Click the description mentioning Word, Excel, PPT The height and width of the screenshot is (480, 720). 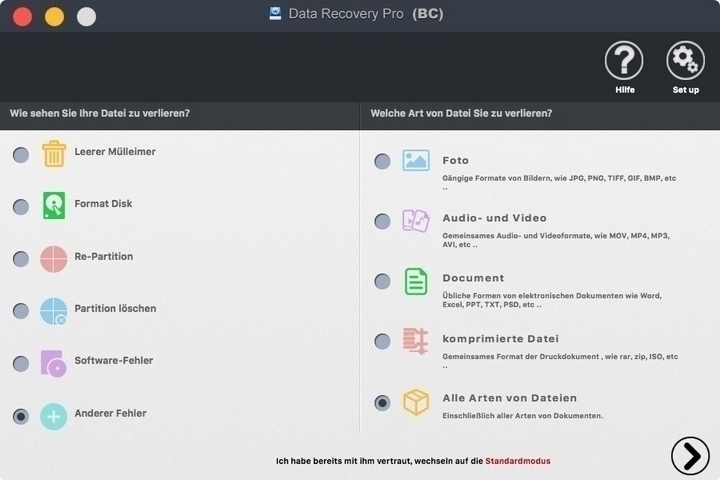[552, 300]
